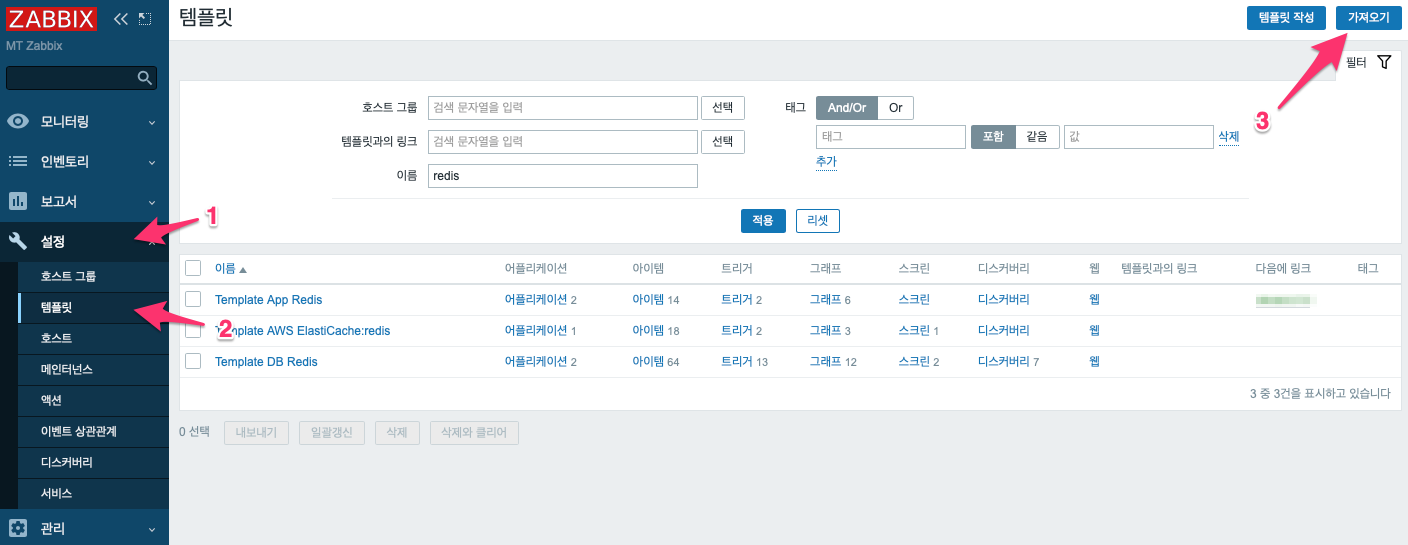
Task: Click the 모니터링 eye icon
Action: (18, 122)
